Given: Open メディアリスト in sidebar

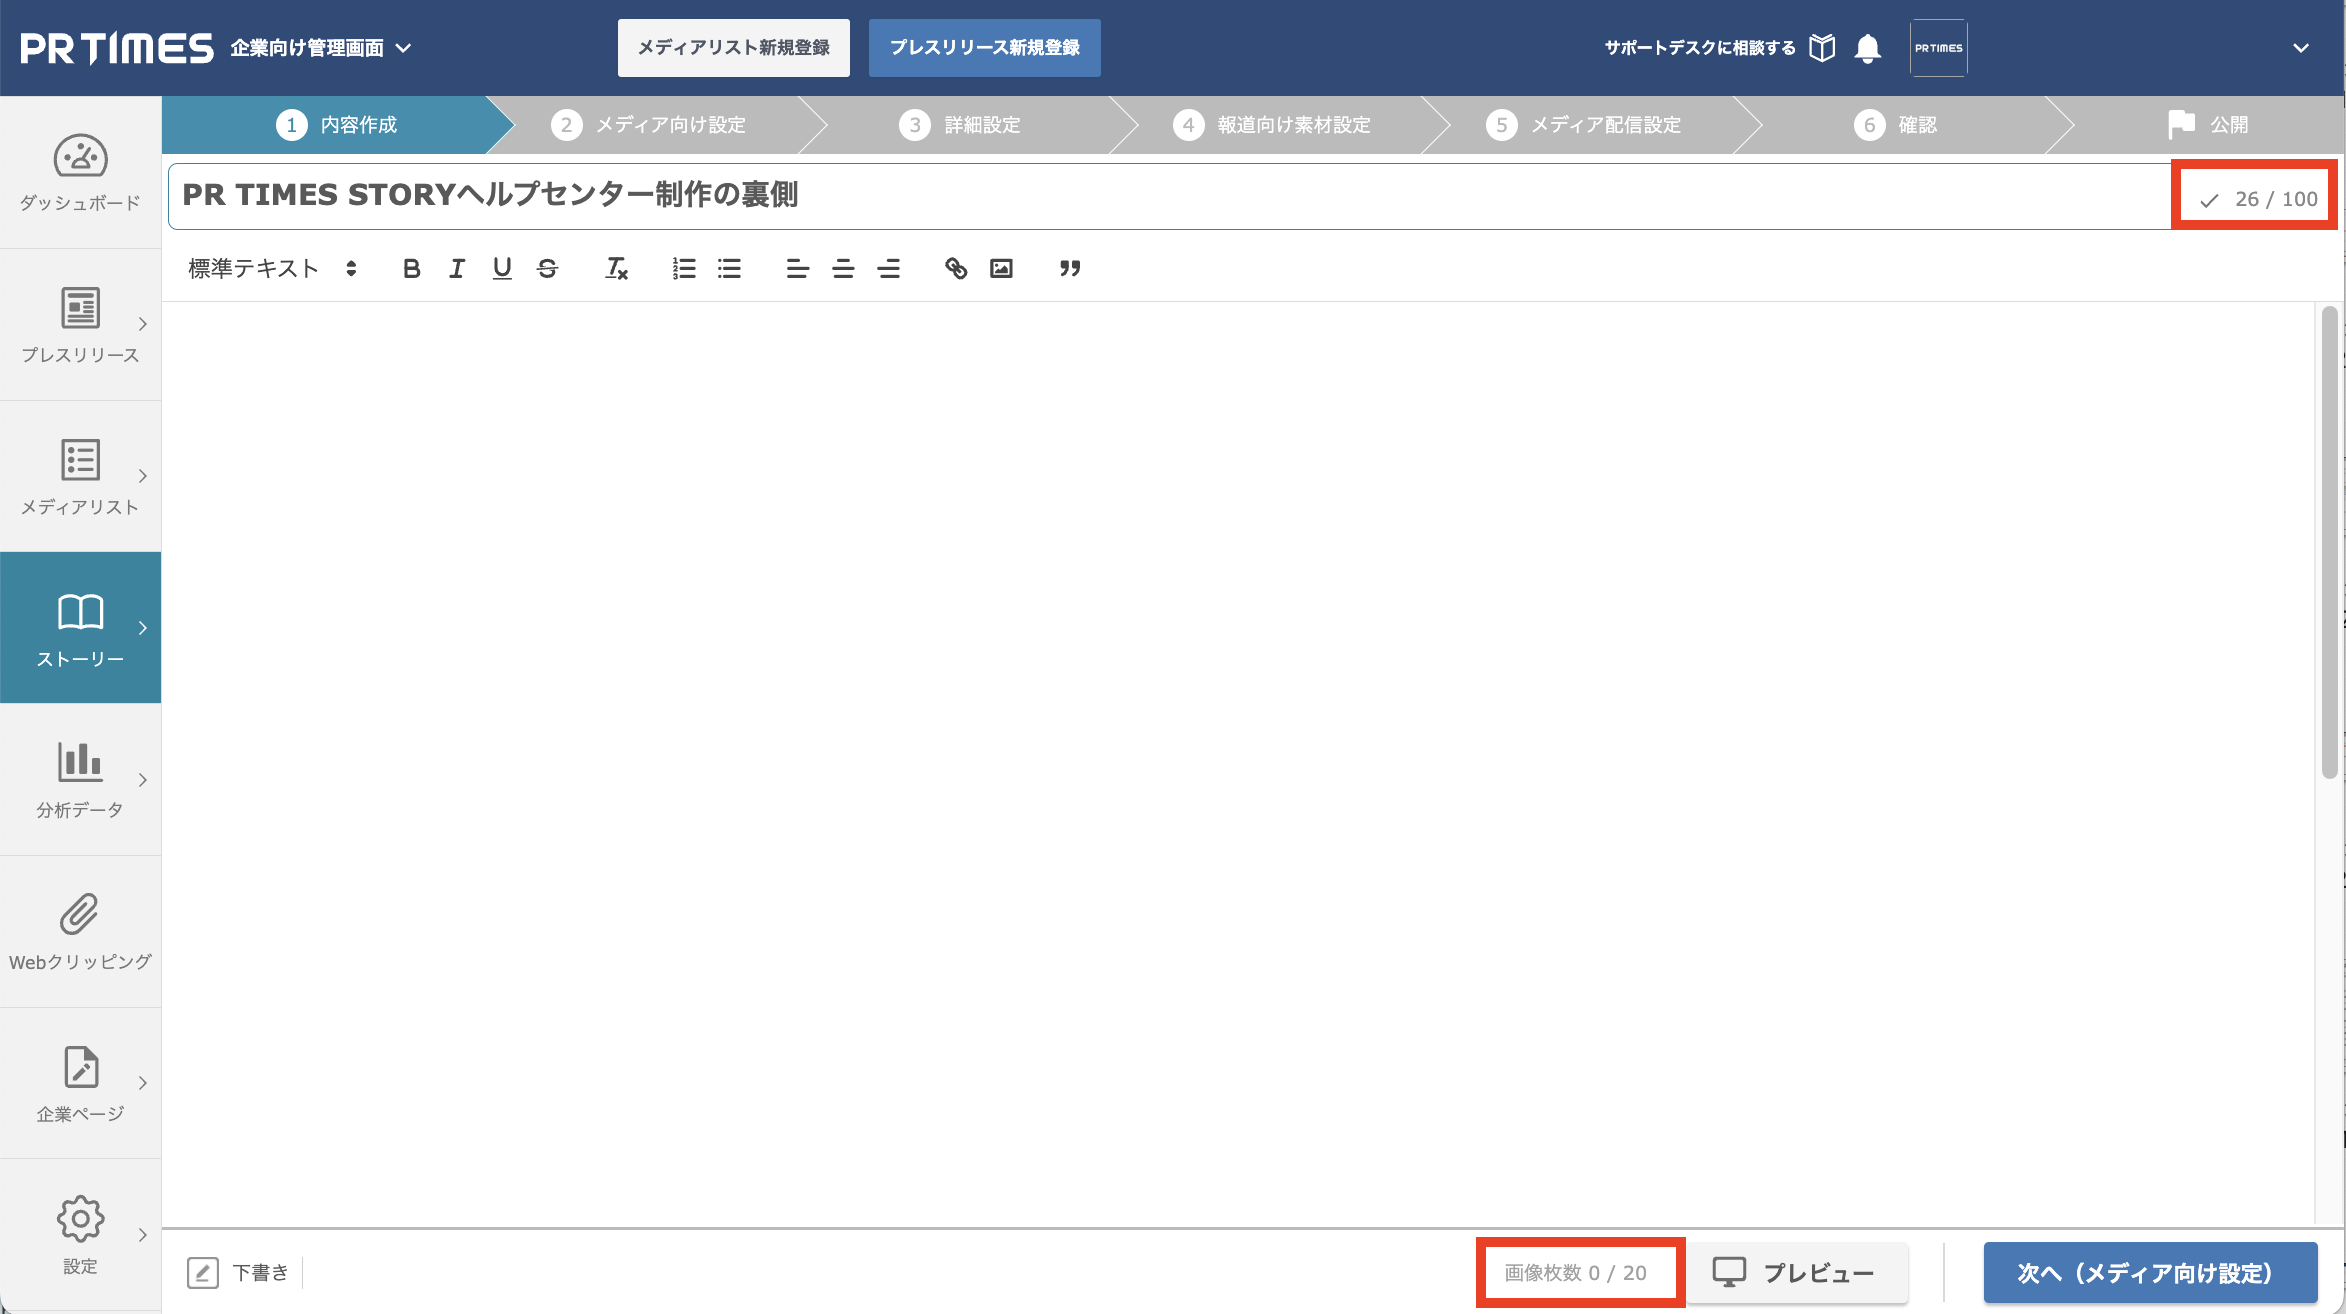Looking at the screenshot, I should (x=80, y=477).
